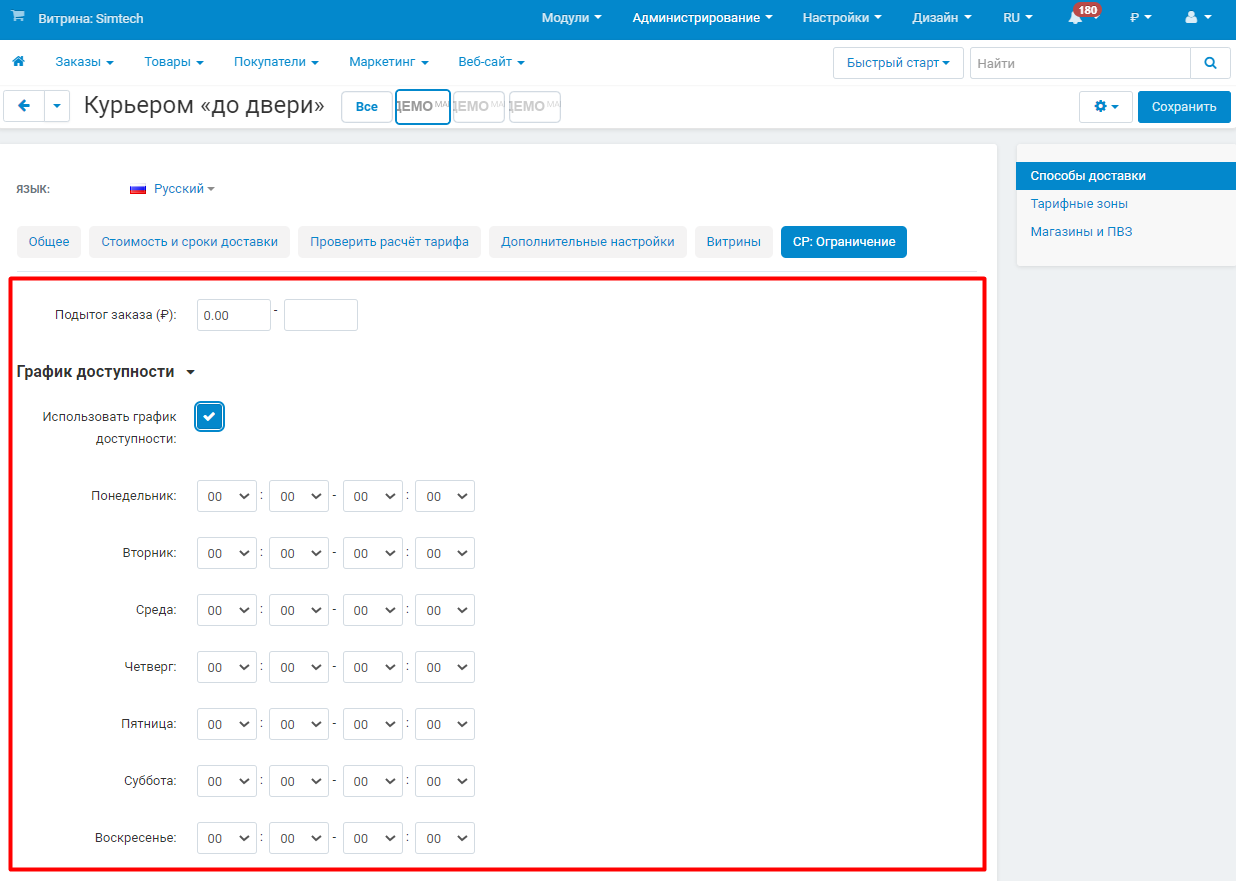The height and width of the screenshot is (881, 1236).
Task: Go to the home dashboard icon
Action: click(x=18, y=62)
